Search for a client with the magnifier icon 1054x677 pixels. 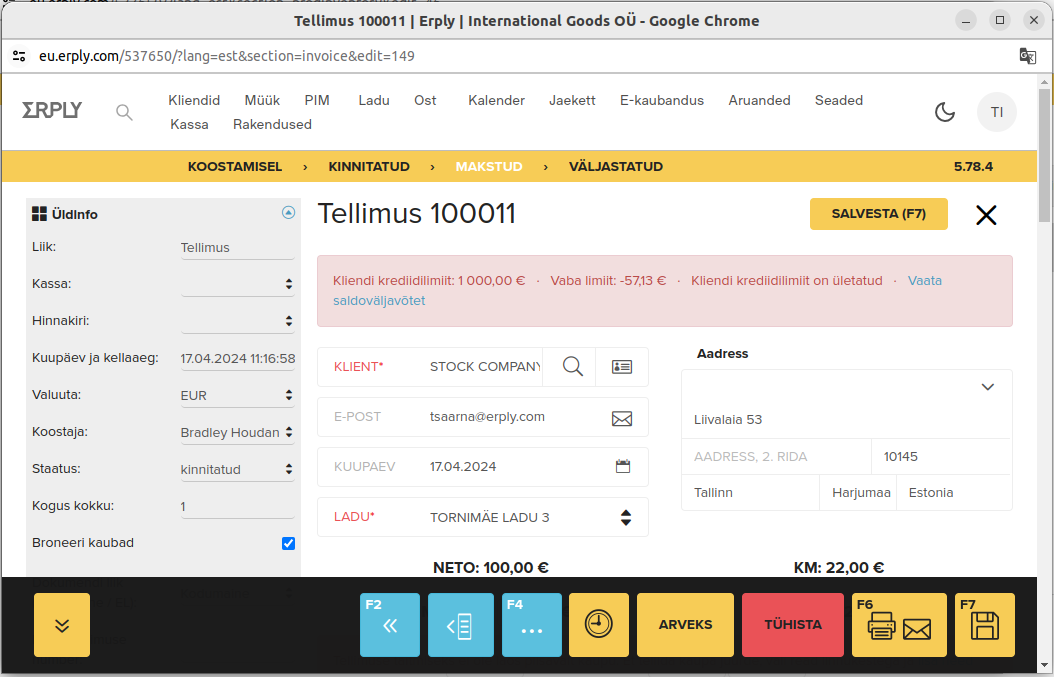coord(573,366)
